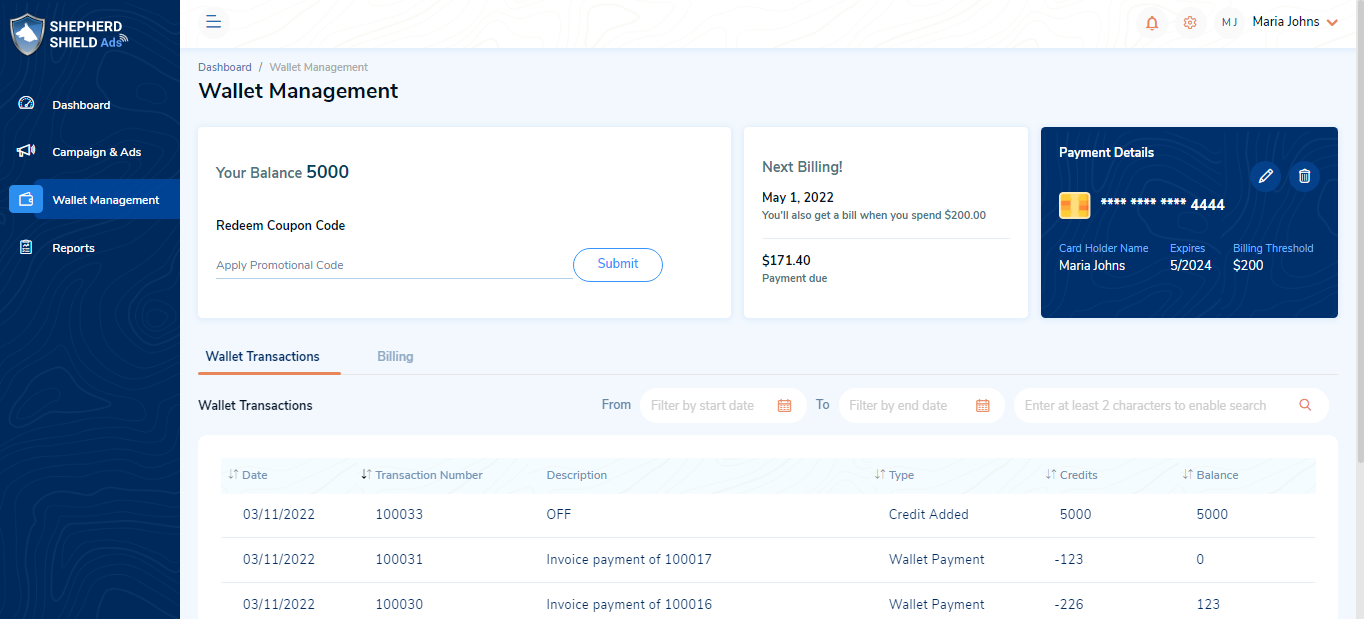Click 'Invoice payment of 100017' description

pyautogui.click(x=629, y=559)
